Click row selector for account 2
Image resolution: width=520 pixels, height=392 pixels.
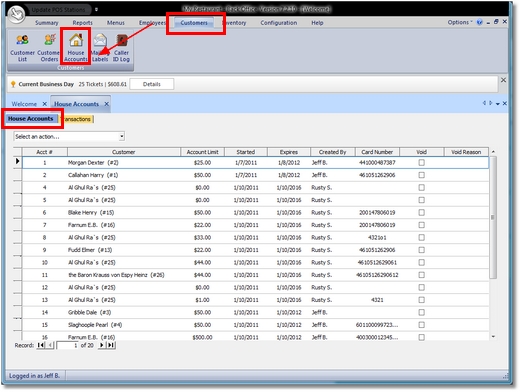[x=17, y=175]
